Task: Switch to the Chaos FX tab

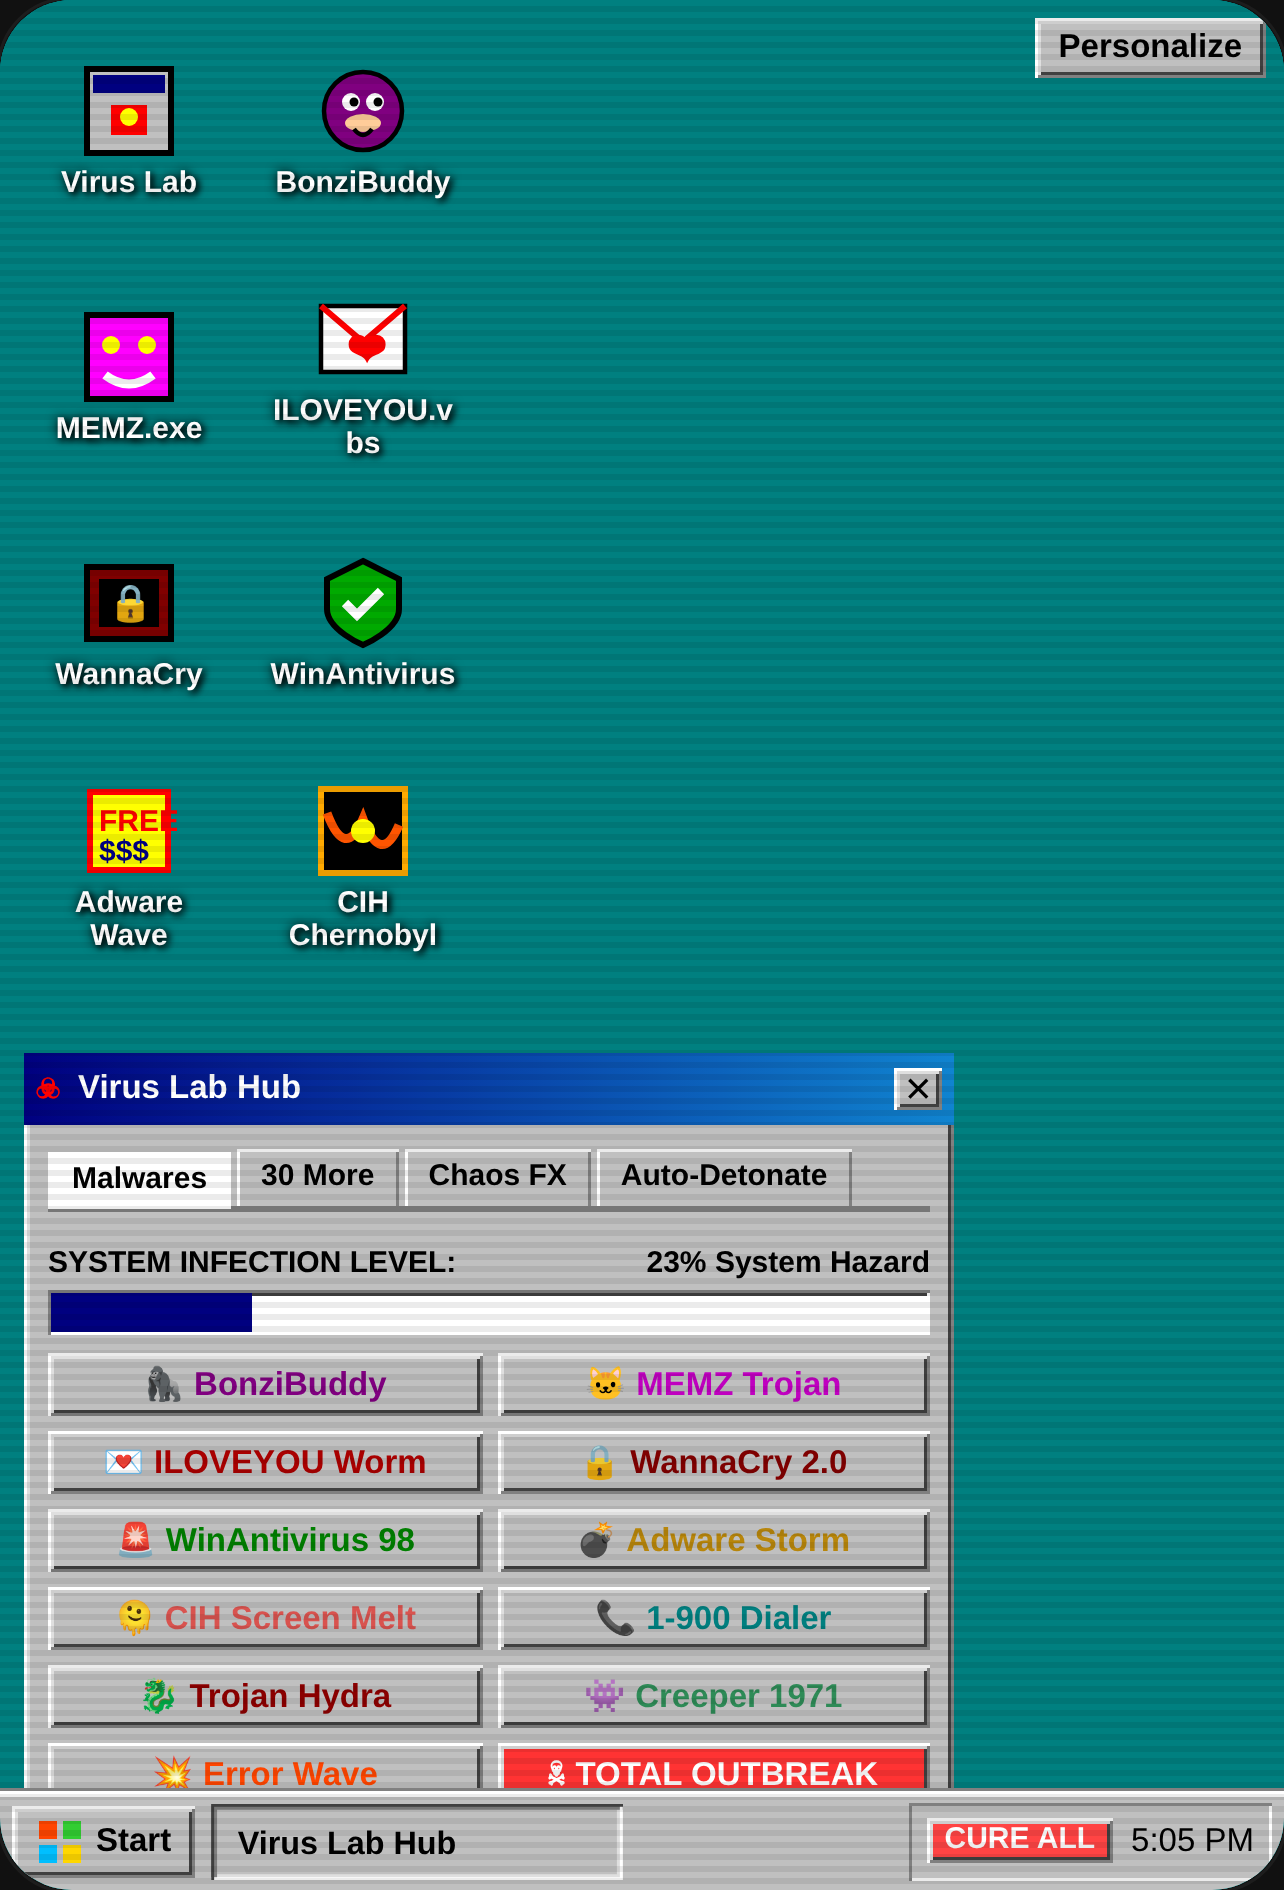Action: (497, 1176)
